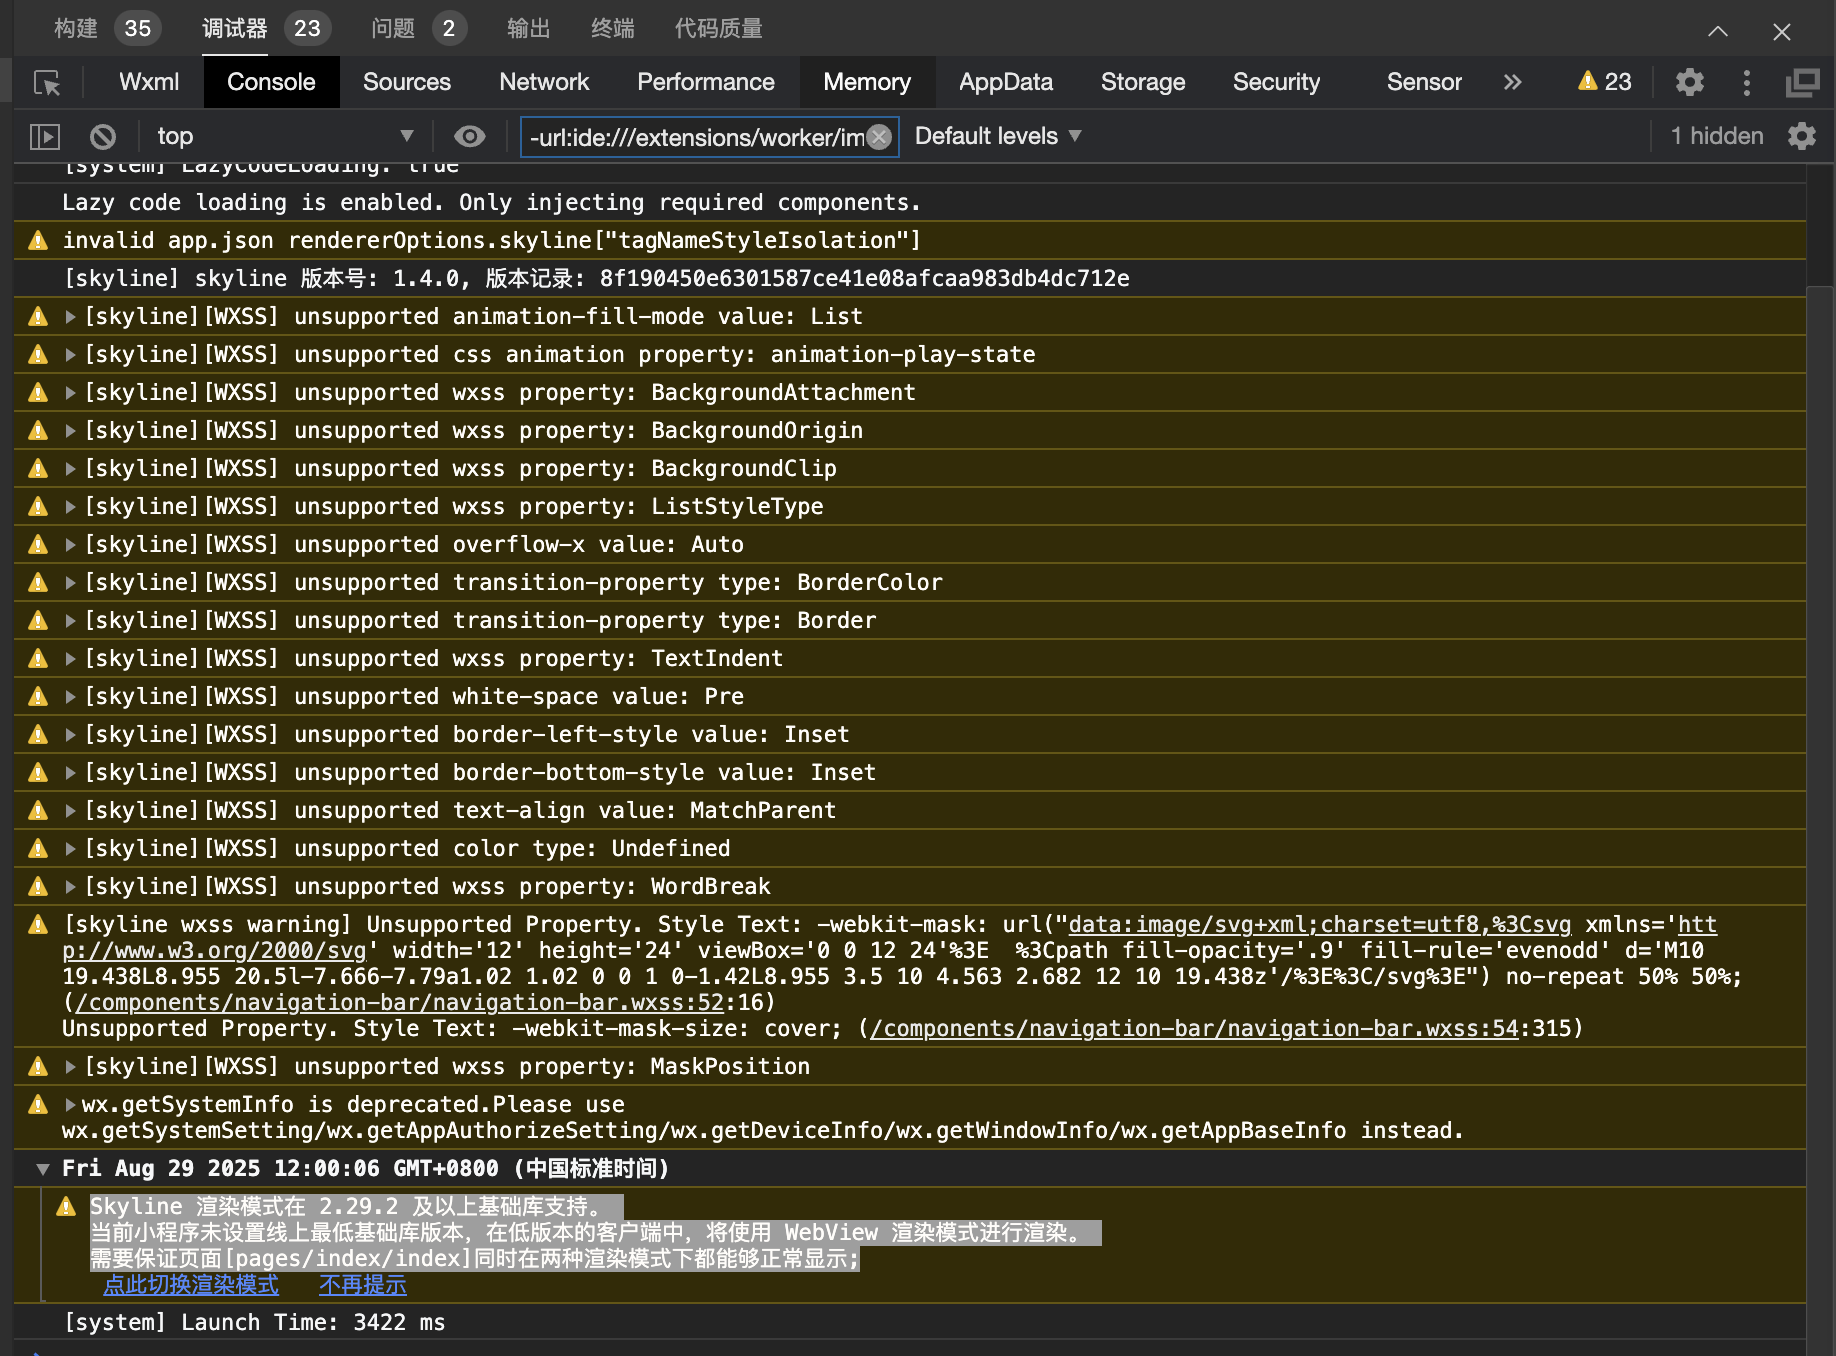The height and width of the screenshot is (1356, 1836).
Task: Click the text-align value MatchParent warning text
Action: pyautogui.click(x=460, y=811)
